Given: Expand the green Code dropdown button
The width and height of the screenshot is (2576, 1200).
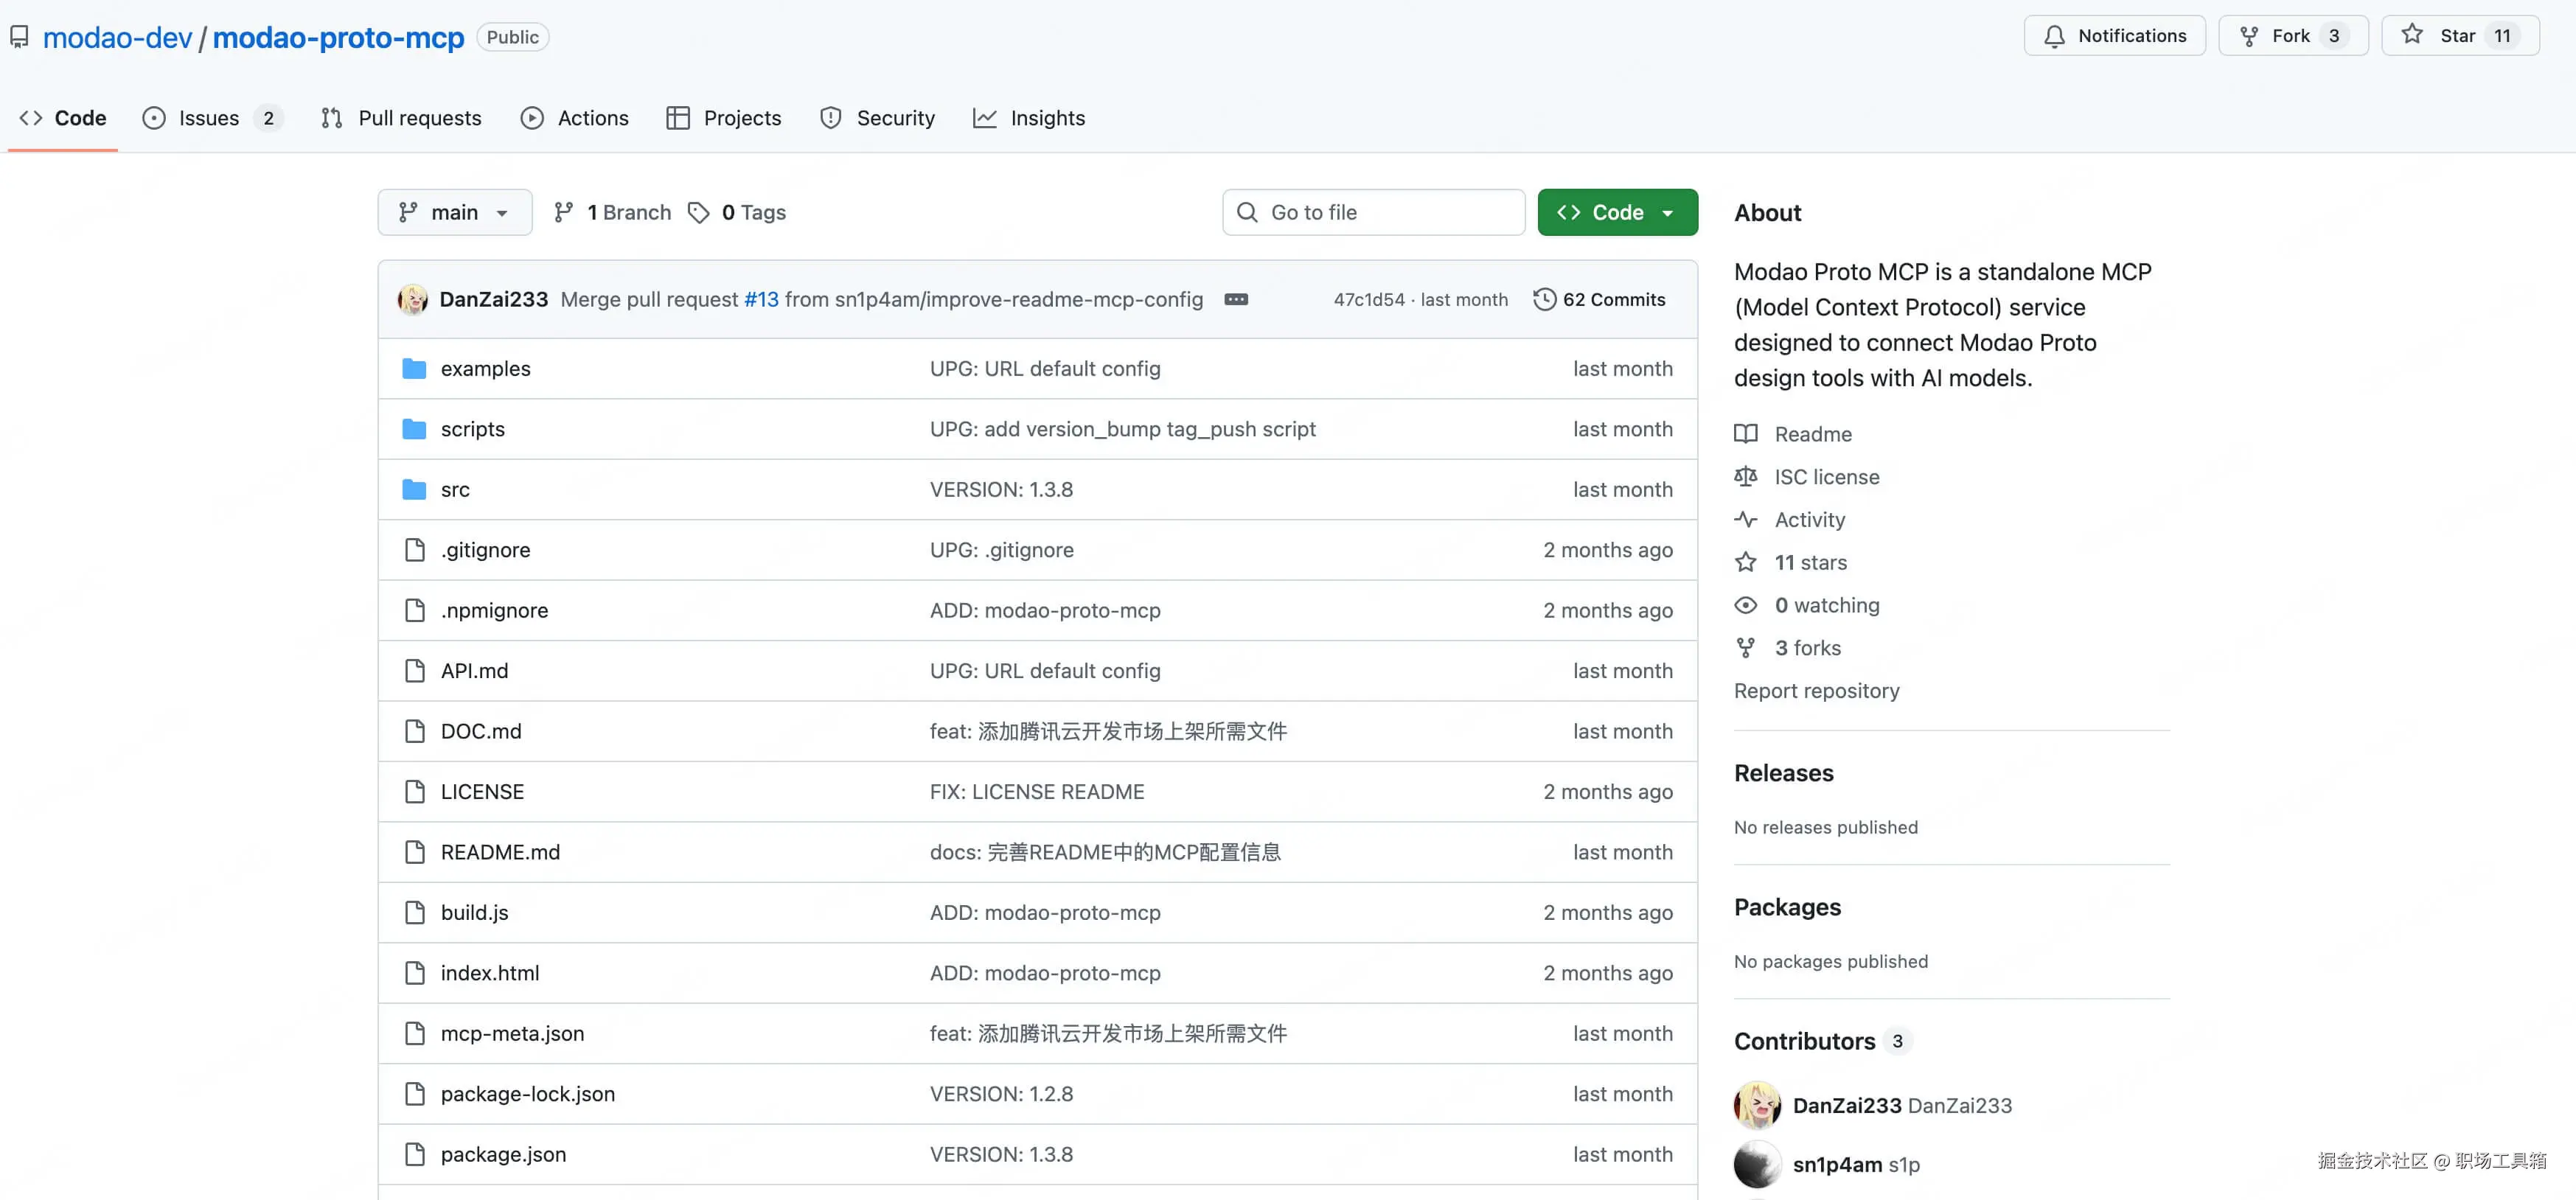Looking at the screenshot, I should coord(1617,212).
